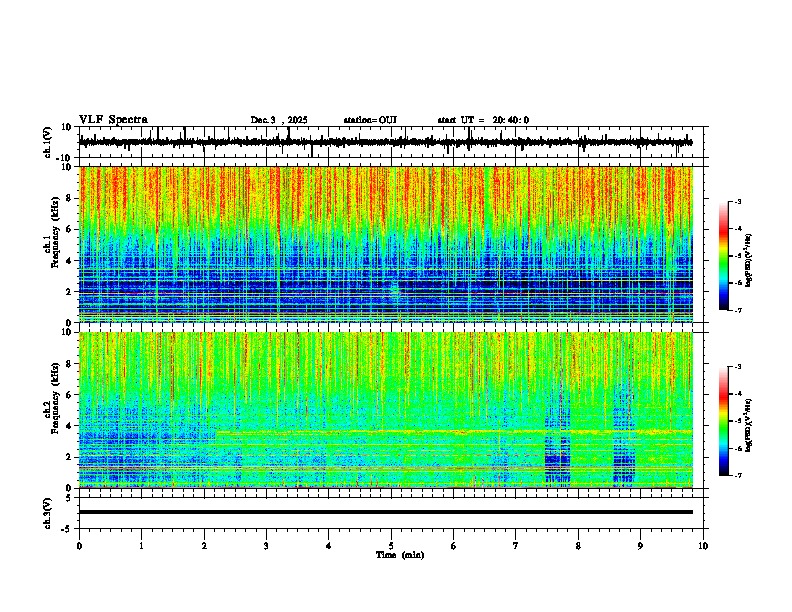Click the ch.1 frequency tick label "4"

[70, 261]
